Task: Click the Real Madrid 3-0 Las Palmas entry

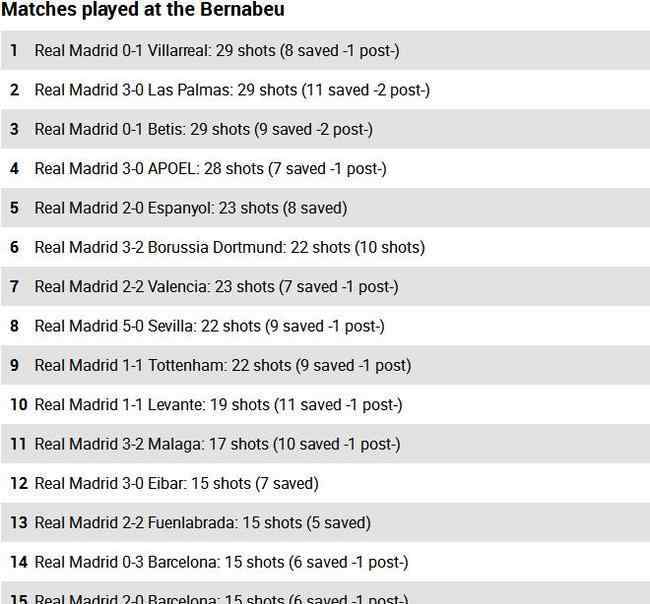Action: (x=232, y=90)
